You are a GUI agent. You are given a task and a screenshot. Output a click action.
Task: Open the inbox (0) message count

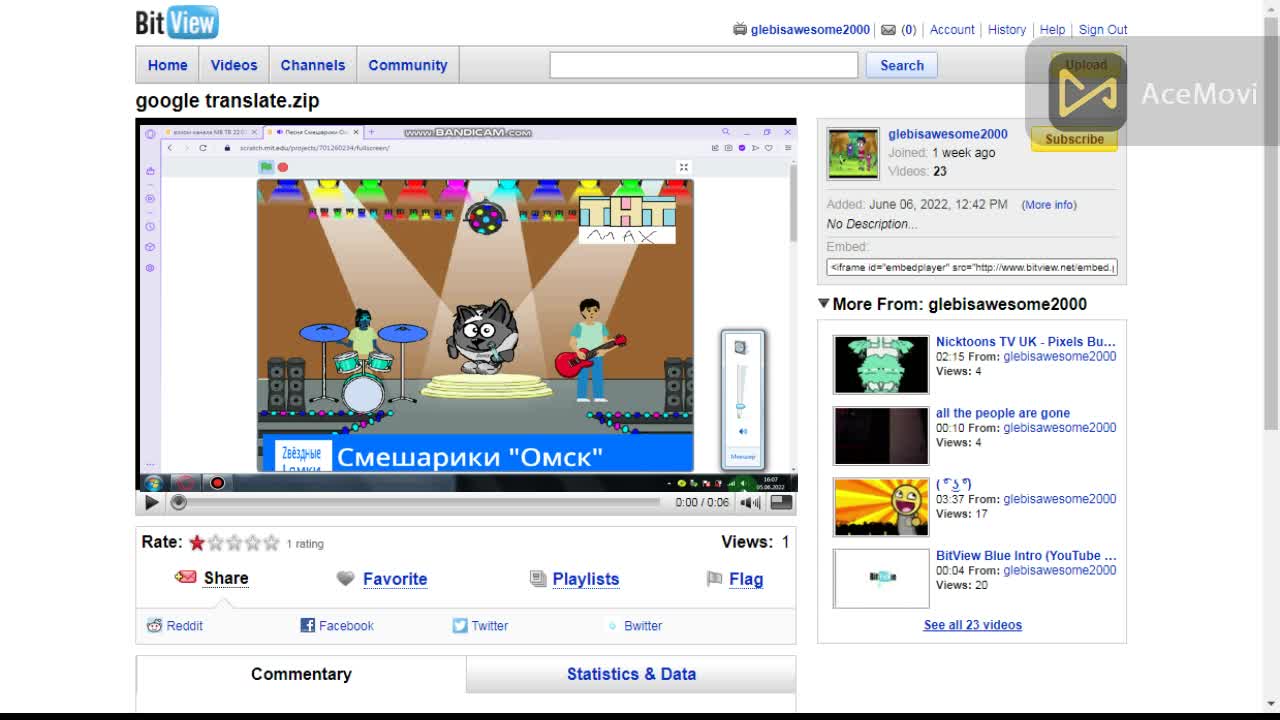click(x=908, y=30)
